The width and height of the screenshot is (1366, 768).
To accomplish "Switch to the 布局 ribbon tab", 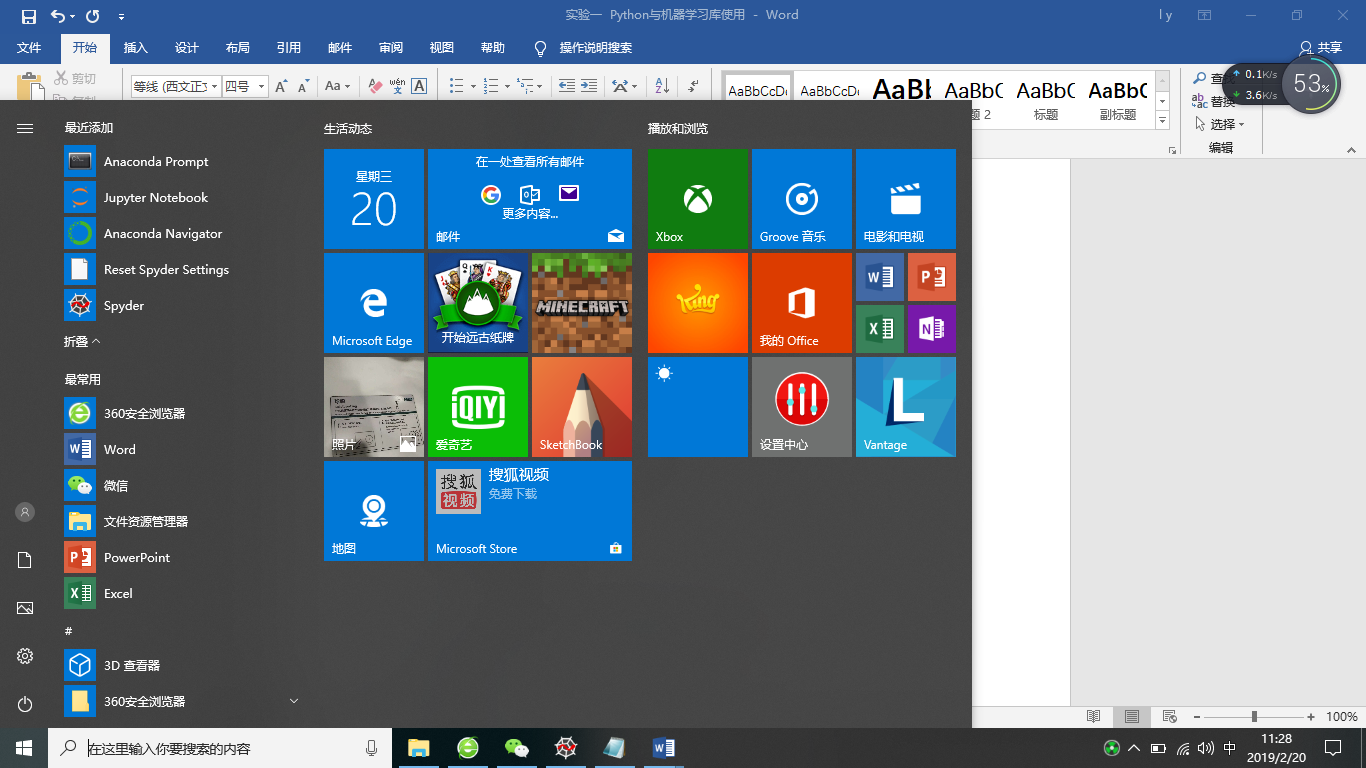I will click(237, 48).
